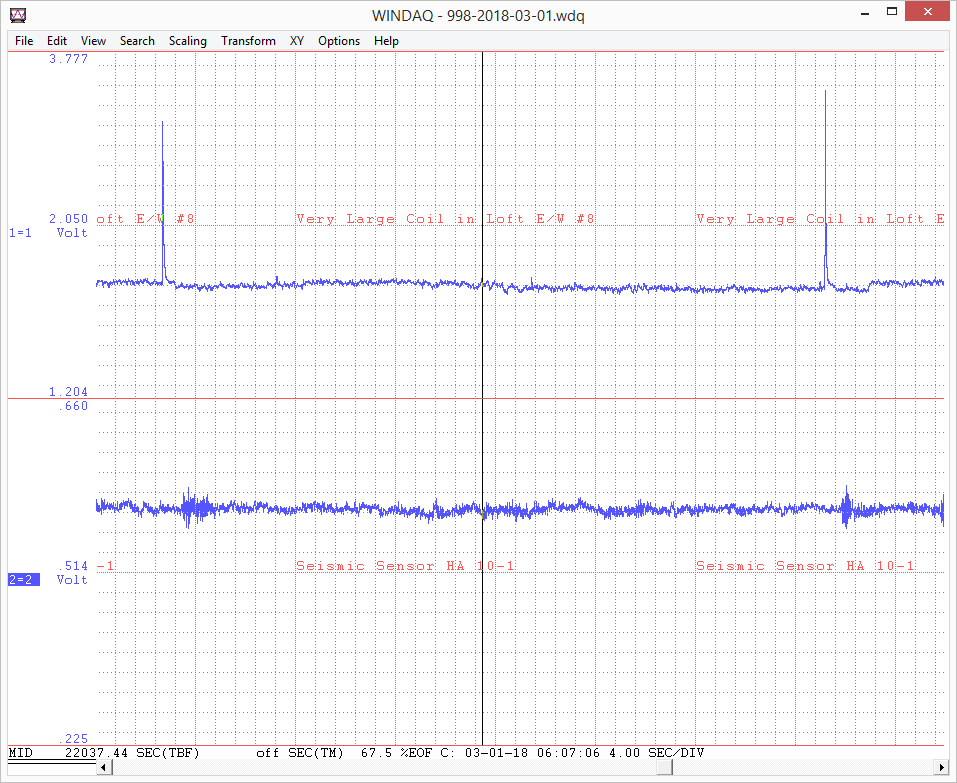Viewport: 957px width, 783px height.
Task: Open the Search menu
Action: tap(137, 41)
